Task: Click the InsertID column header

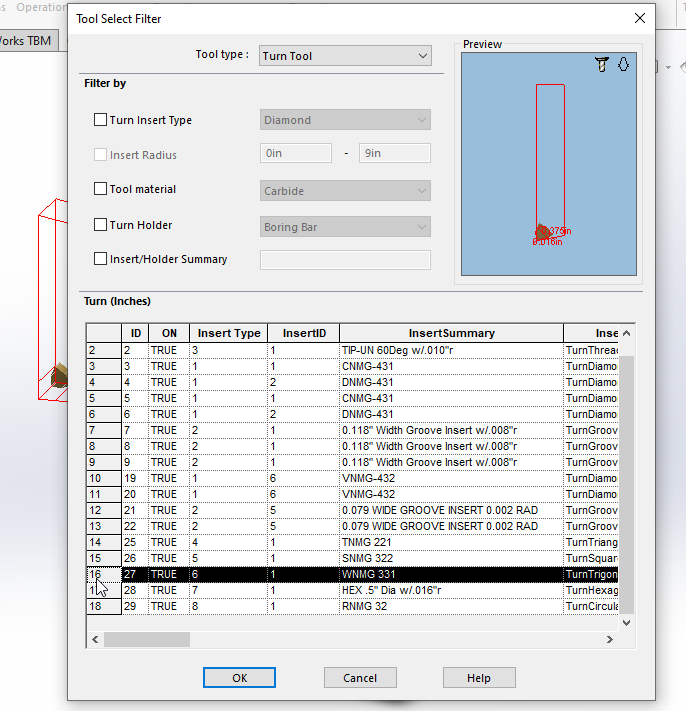Action: [x=304, y=333]
